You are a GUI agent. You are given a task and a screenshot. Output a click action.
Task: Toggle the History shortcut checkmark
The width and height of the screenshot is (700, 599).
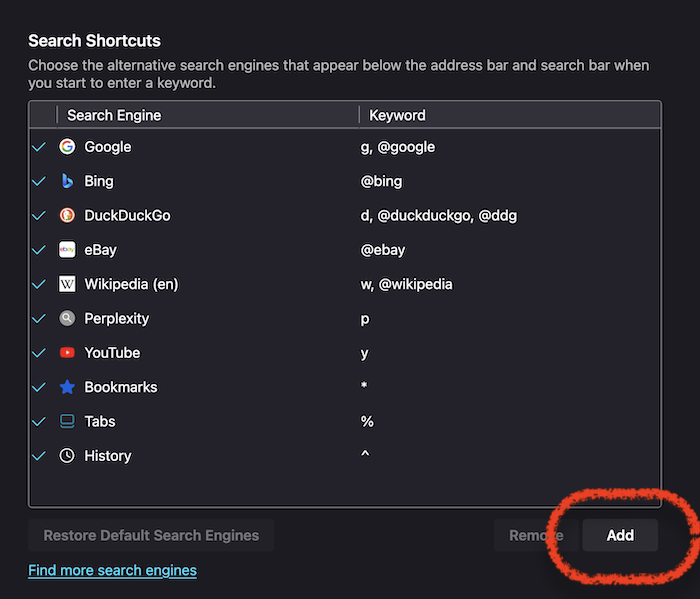point(39,456)
